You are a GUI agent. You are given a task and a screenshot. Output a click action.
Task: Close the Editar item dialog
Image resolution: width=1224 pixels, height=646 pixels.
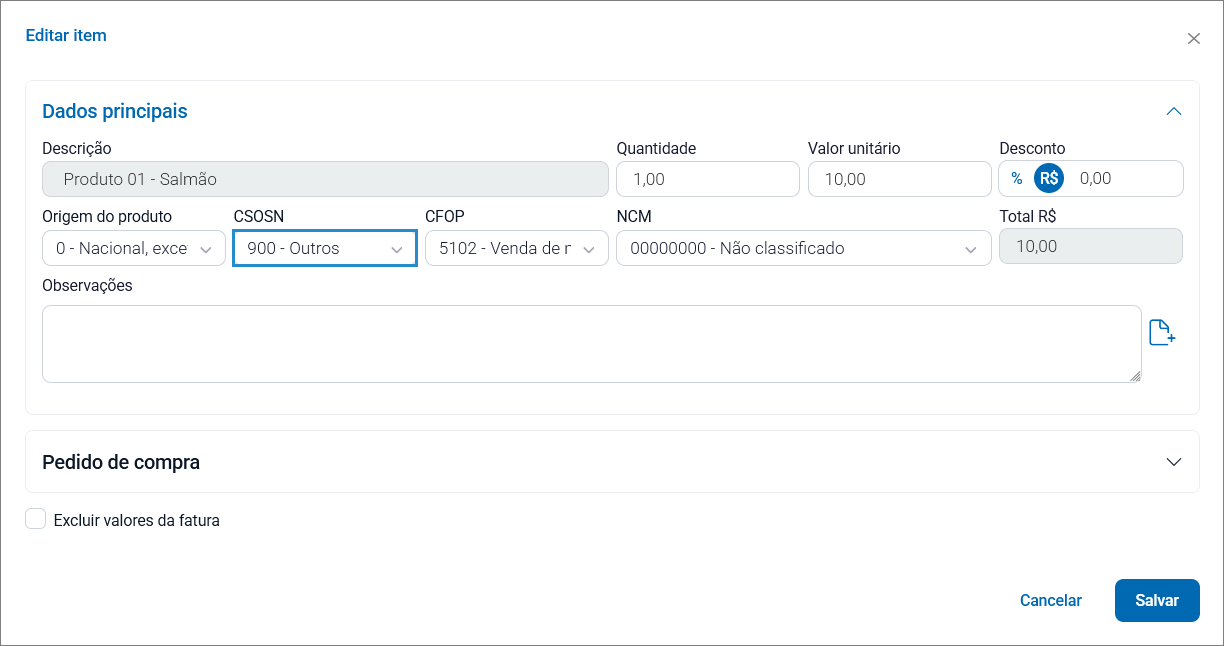click(x=1193, y=39)
